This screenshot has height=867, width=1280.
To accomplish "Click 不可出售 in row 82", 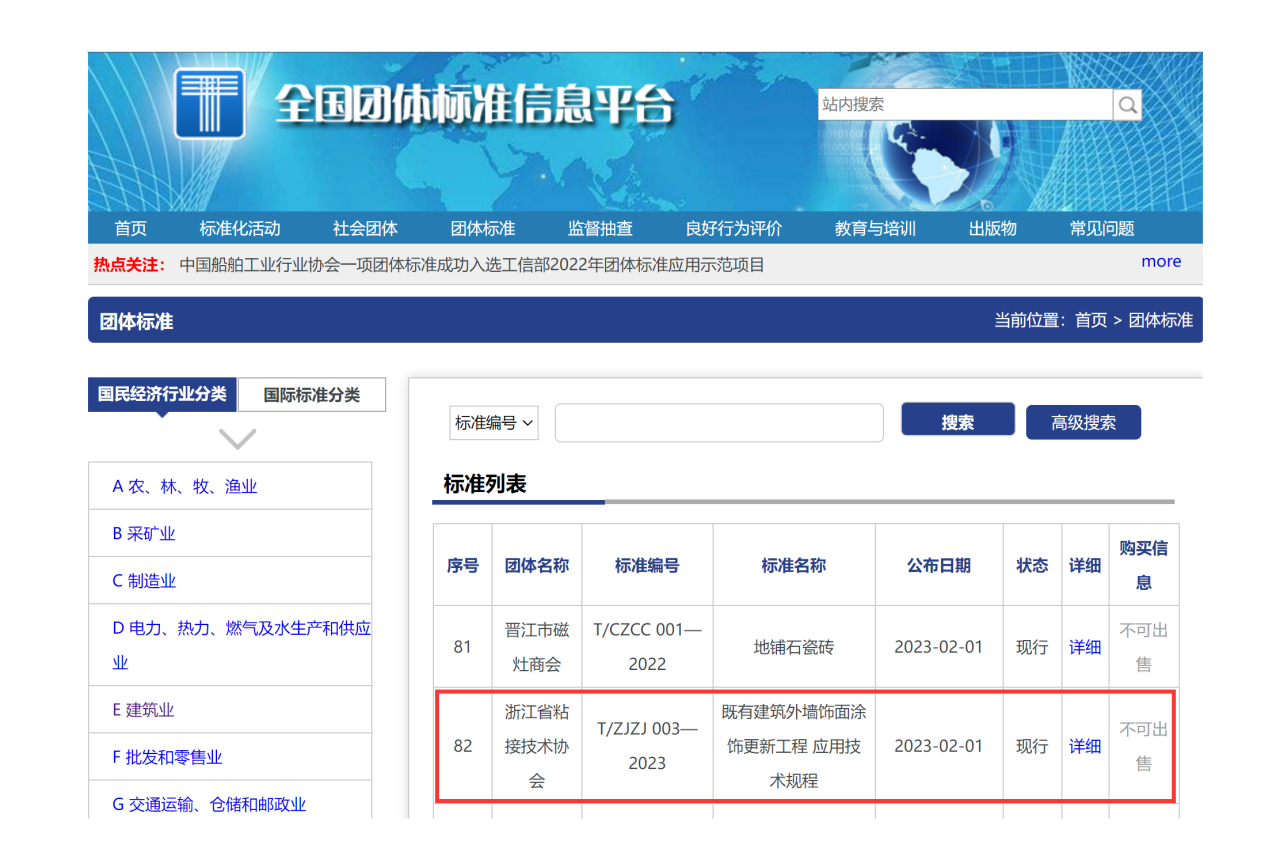I will [x=1144, y=746].
